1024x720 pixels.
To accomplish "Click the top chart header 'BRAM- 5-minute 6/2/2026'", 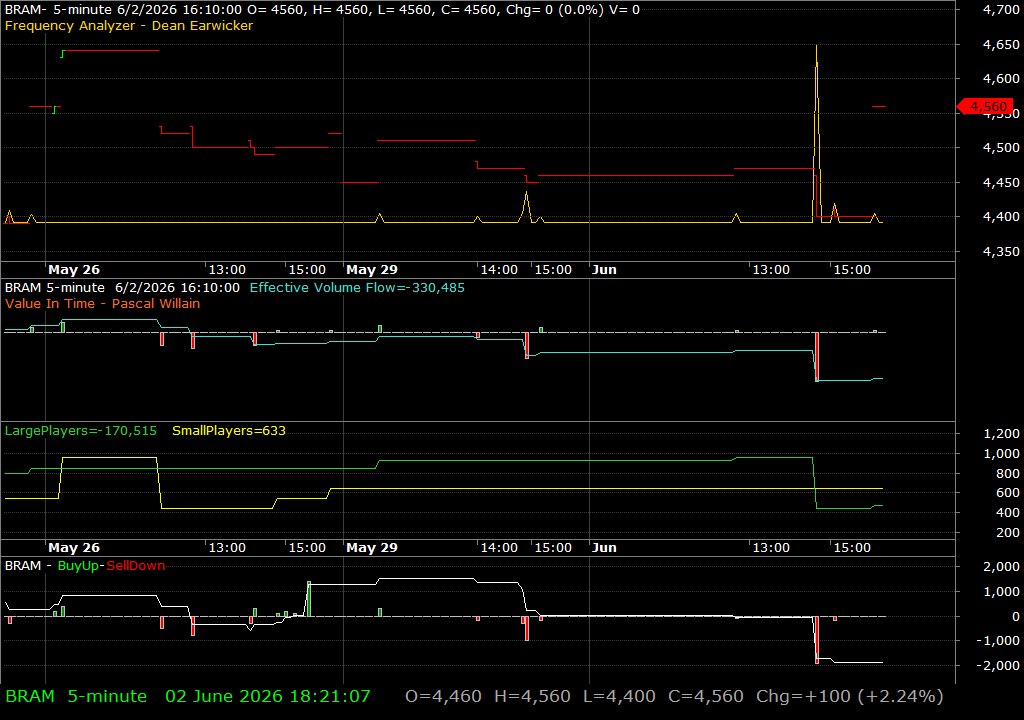I will point(122,10).
